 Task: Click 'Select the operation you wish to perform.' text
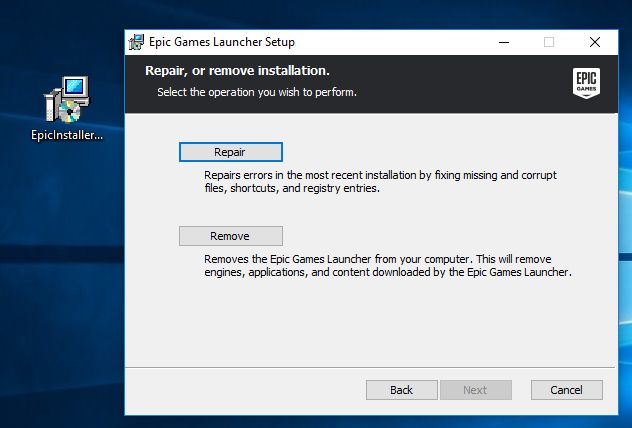(x=257, y=92)
